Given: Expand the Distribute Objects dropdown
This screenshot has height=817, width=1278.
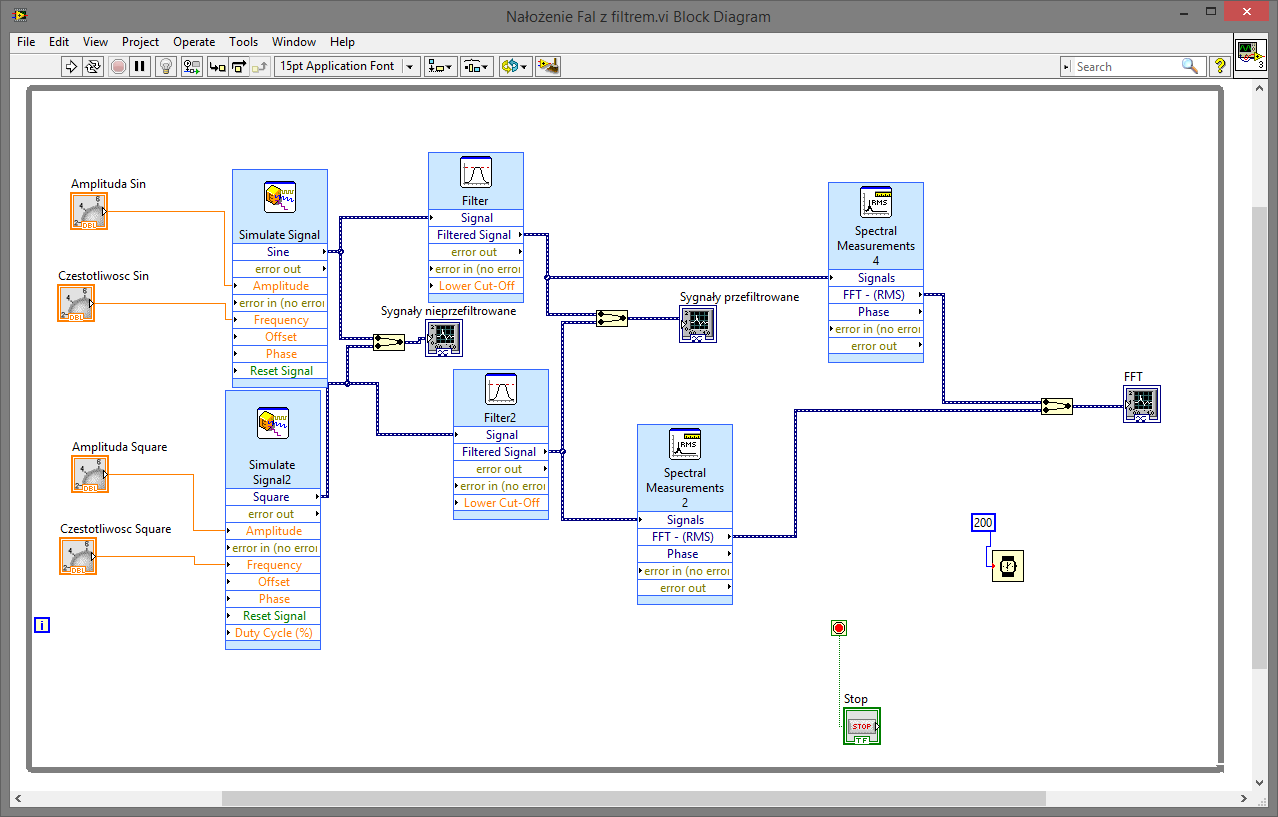Looking at the screenshot, I should click(476, 67).
